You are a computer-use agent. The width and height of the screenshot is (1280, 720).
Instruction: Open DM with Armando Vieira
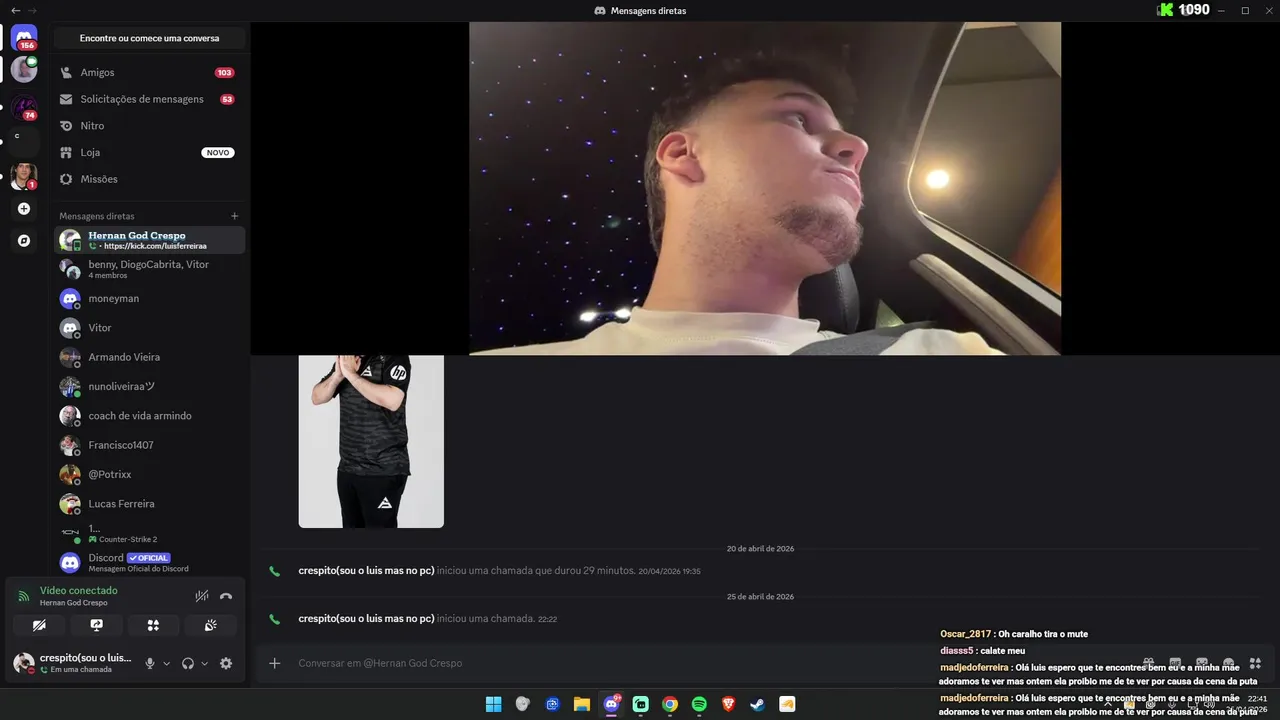149,357
